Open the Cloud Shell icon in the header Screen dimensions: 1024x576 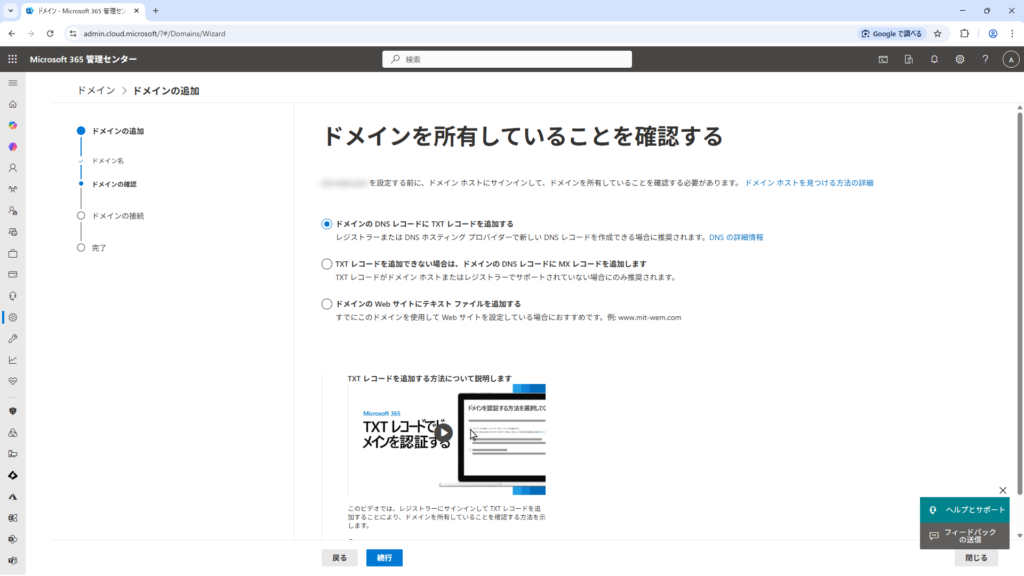tap(883, 59)
